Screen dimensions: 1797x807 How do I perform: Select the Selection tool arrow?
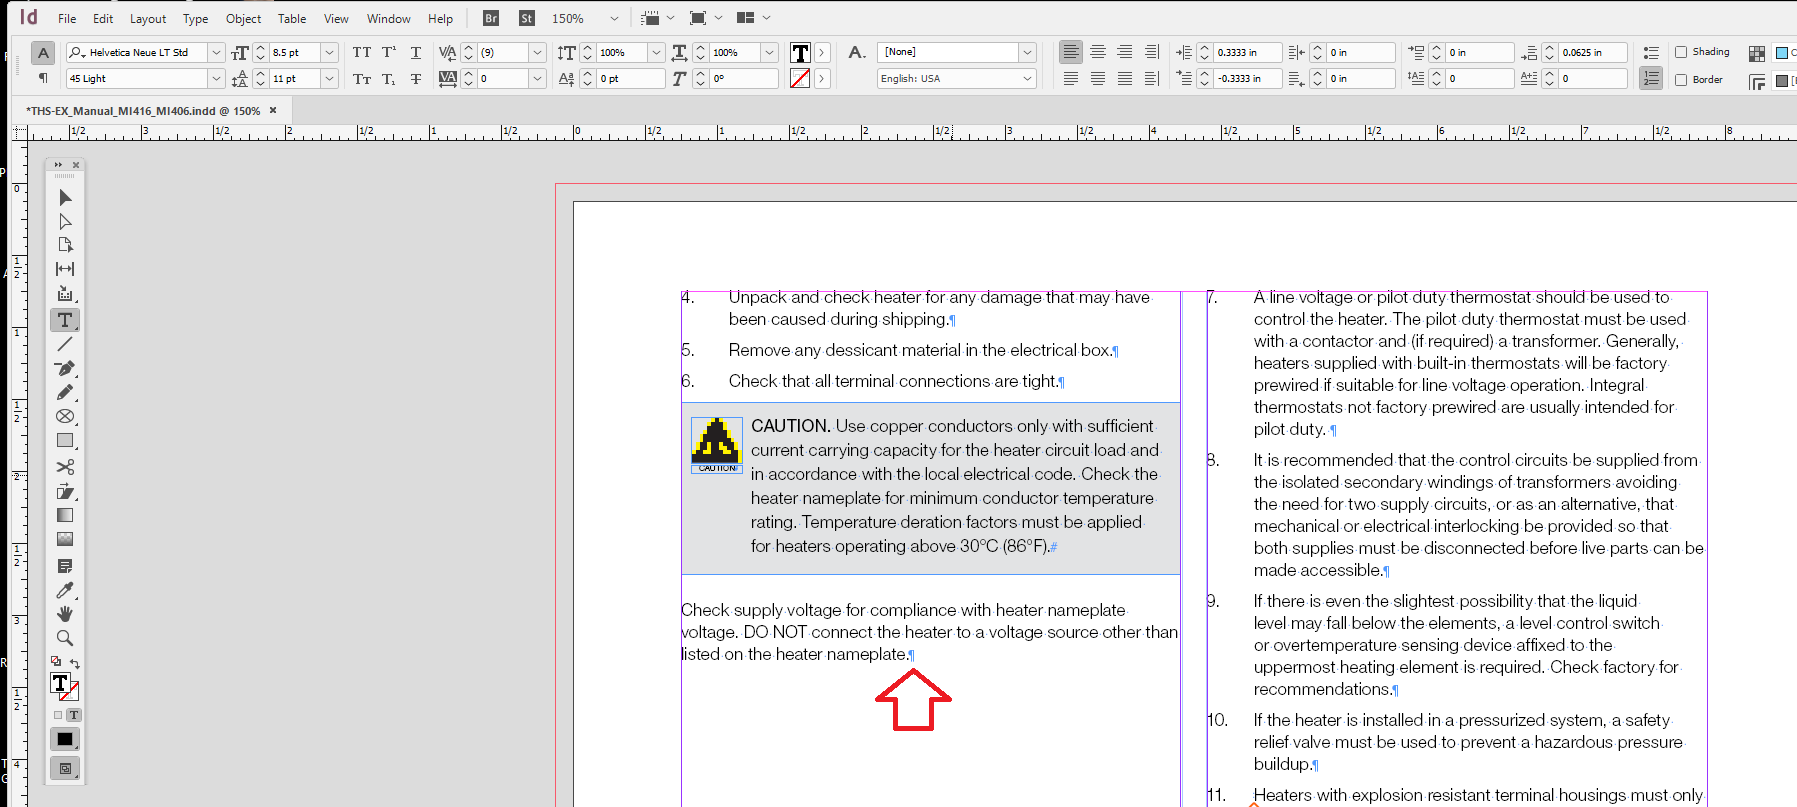65,198
